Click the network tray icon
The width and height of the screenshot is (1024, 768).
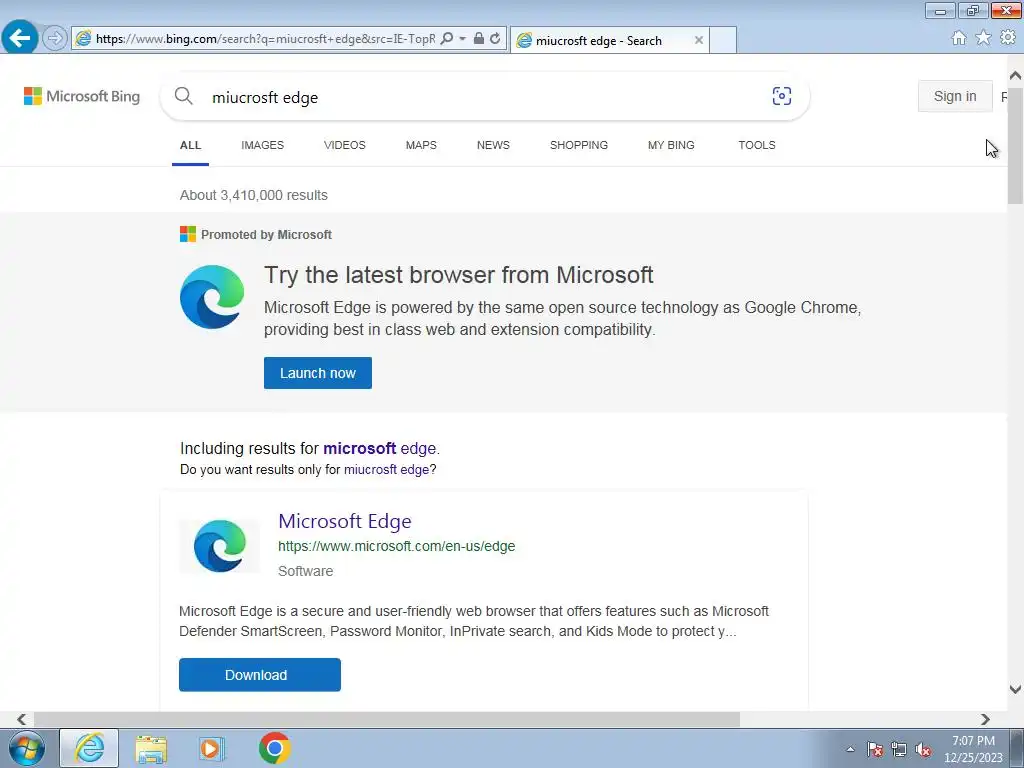(x=899, y=750)
